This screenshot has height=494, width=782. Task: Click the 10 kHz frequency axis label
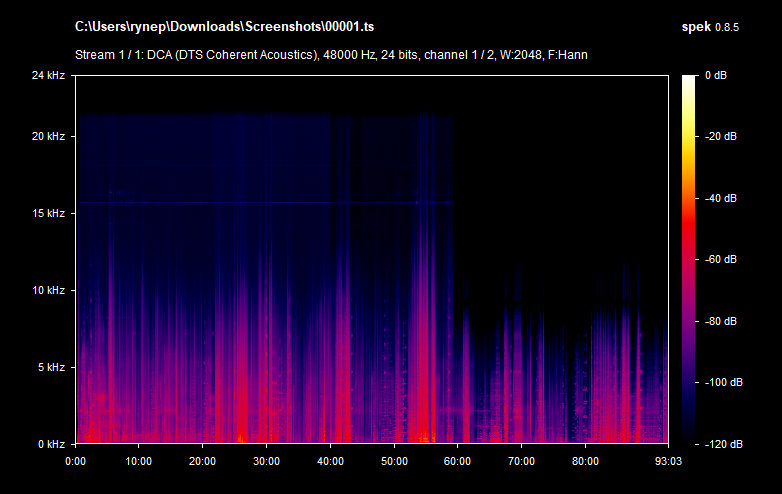tap(47, 290)
